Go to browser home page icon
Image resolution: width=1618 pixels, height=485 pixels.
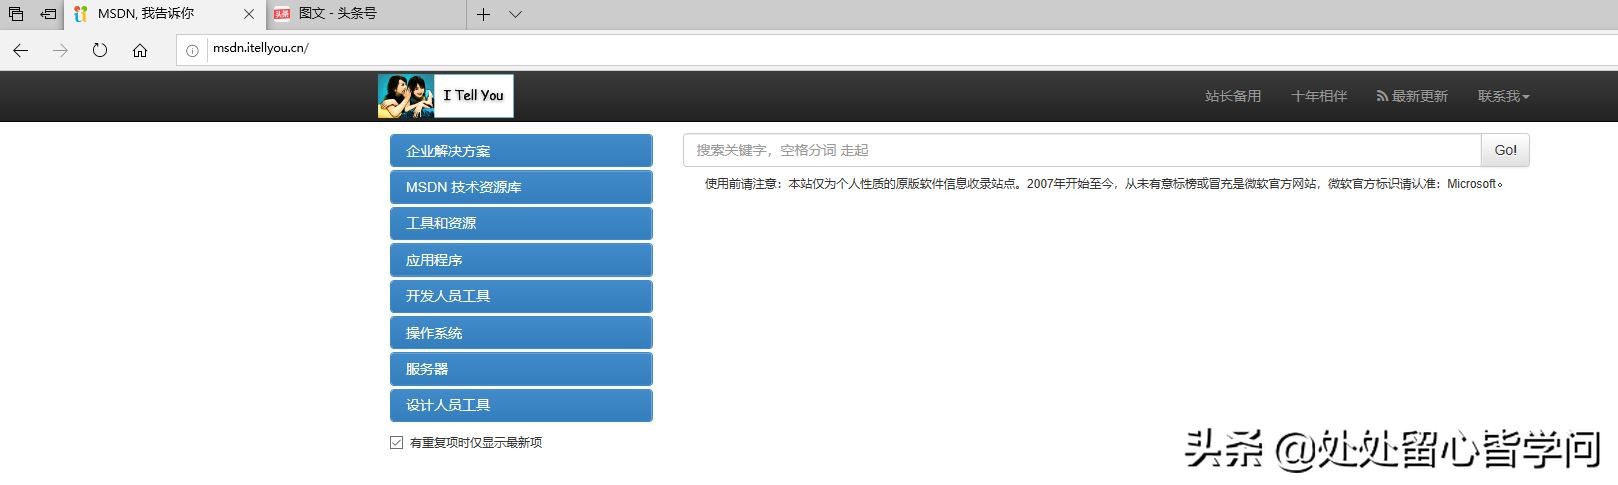[x=140, y=50]
